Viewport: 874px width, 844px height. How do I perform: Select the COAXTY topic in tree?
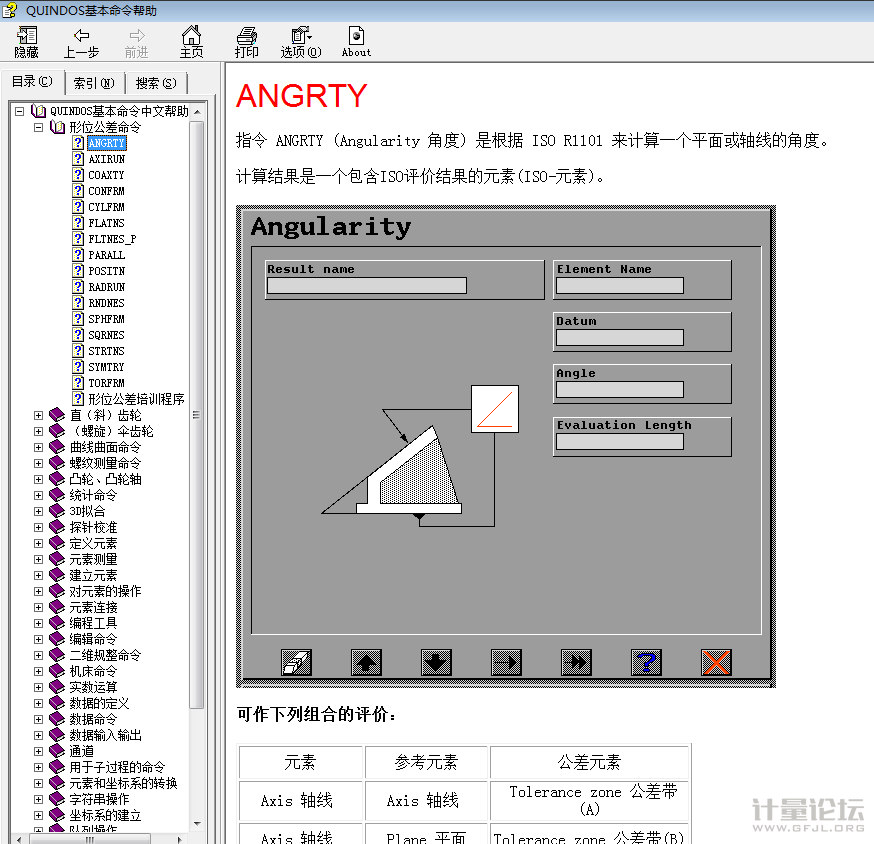106,175
